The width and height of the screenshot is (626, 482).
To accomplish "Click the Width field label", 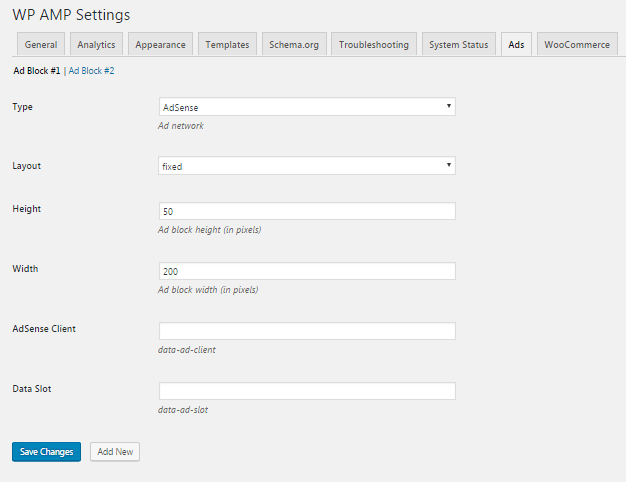I will [x=25, y=269].
